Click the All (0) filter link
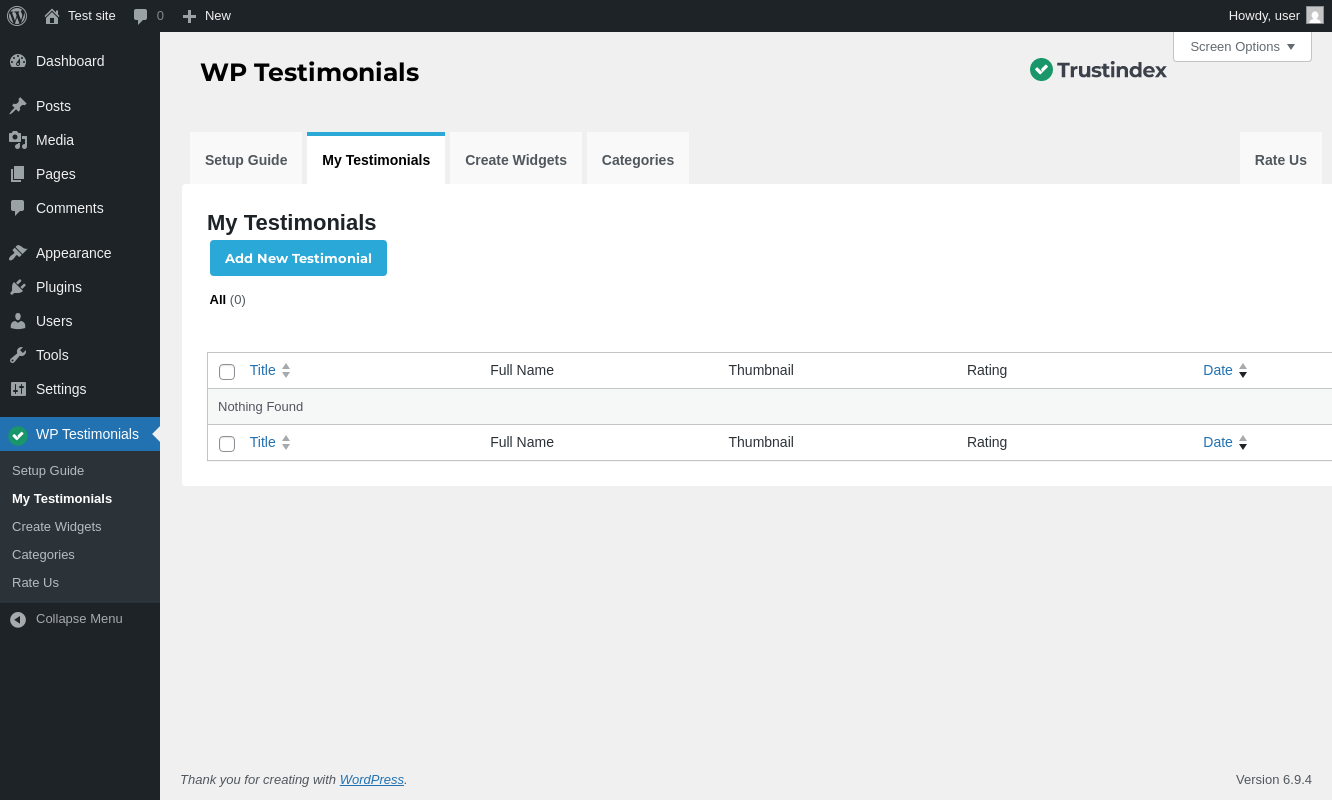 227,300
